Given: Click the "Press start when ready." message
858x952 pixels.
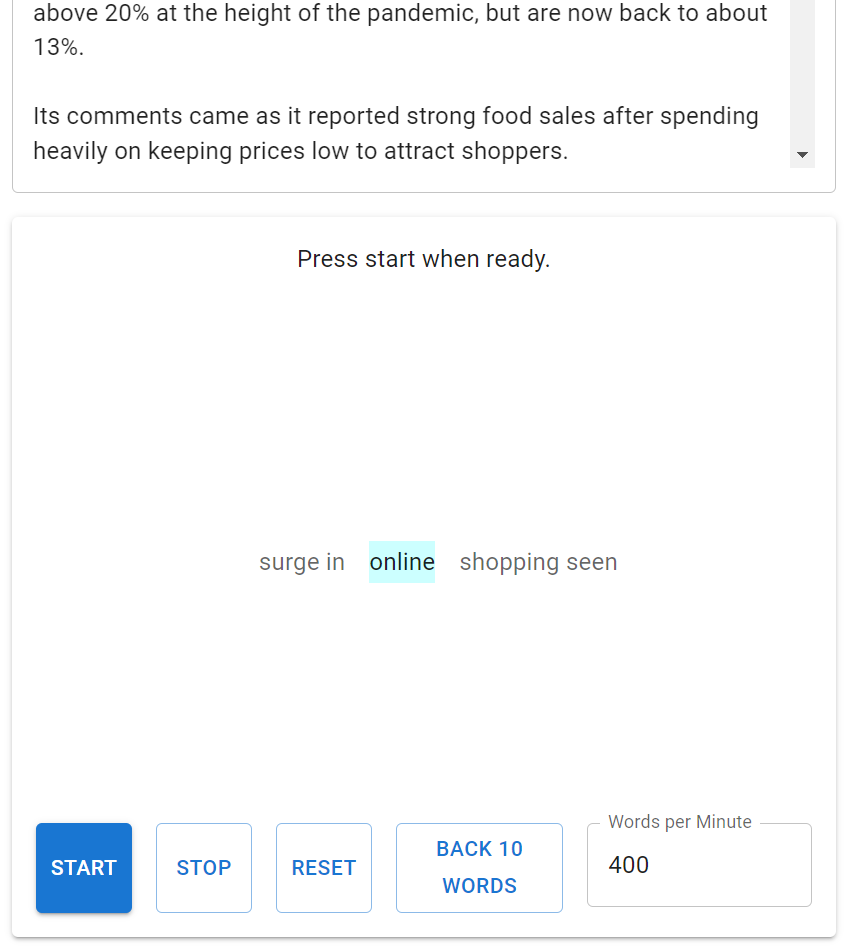Looking at the screenshot, I should pos(424,259).
